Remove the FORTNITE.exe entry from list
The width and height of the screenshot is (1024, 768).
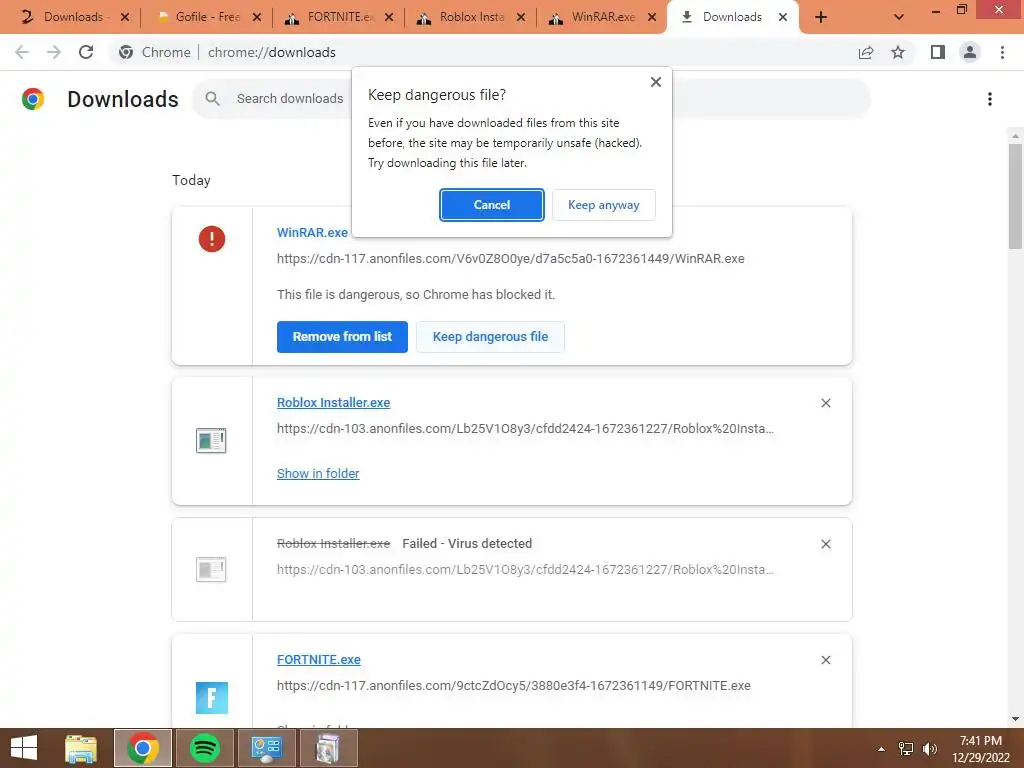825,660
